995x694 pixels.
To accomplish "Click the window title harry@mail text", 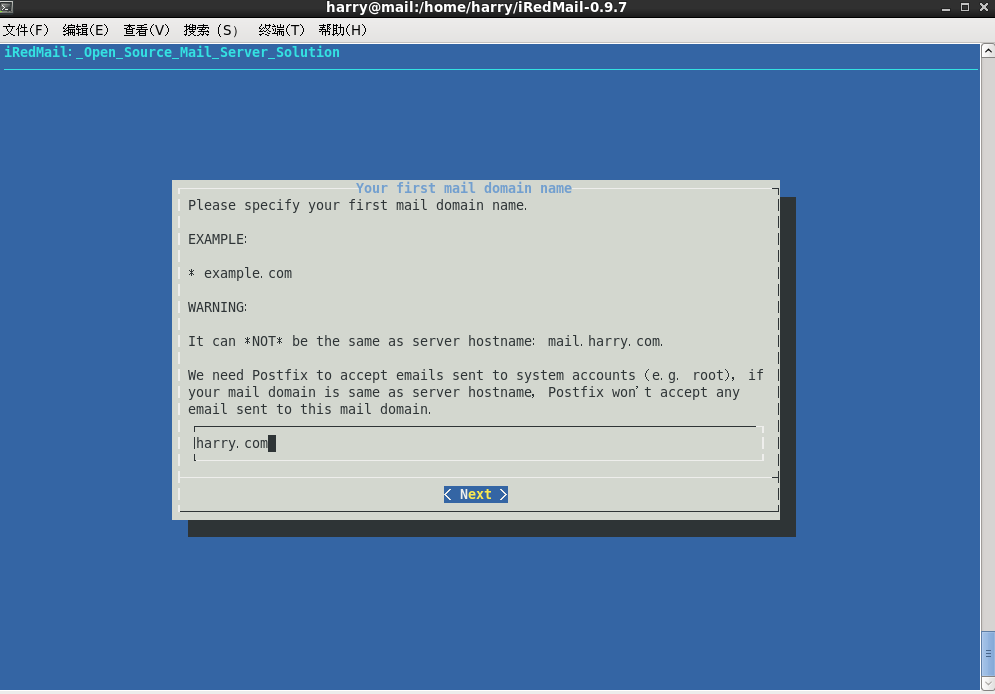I will 476,8.
